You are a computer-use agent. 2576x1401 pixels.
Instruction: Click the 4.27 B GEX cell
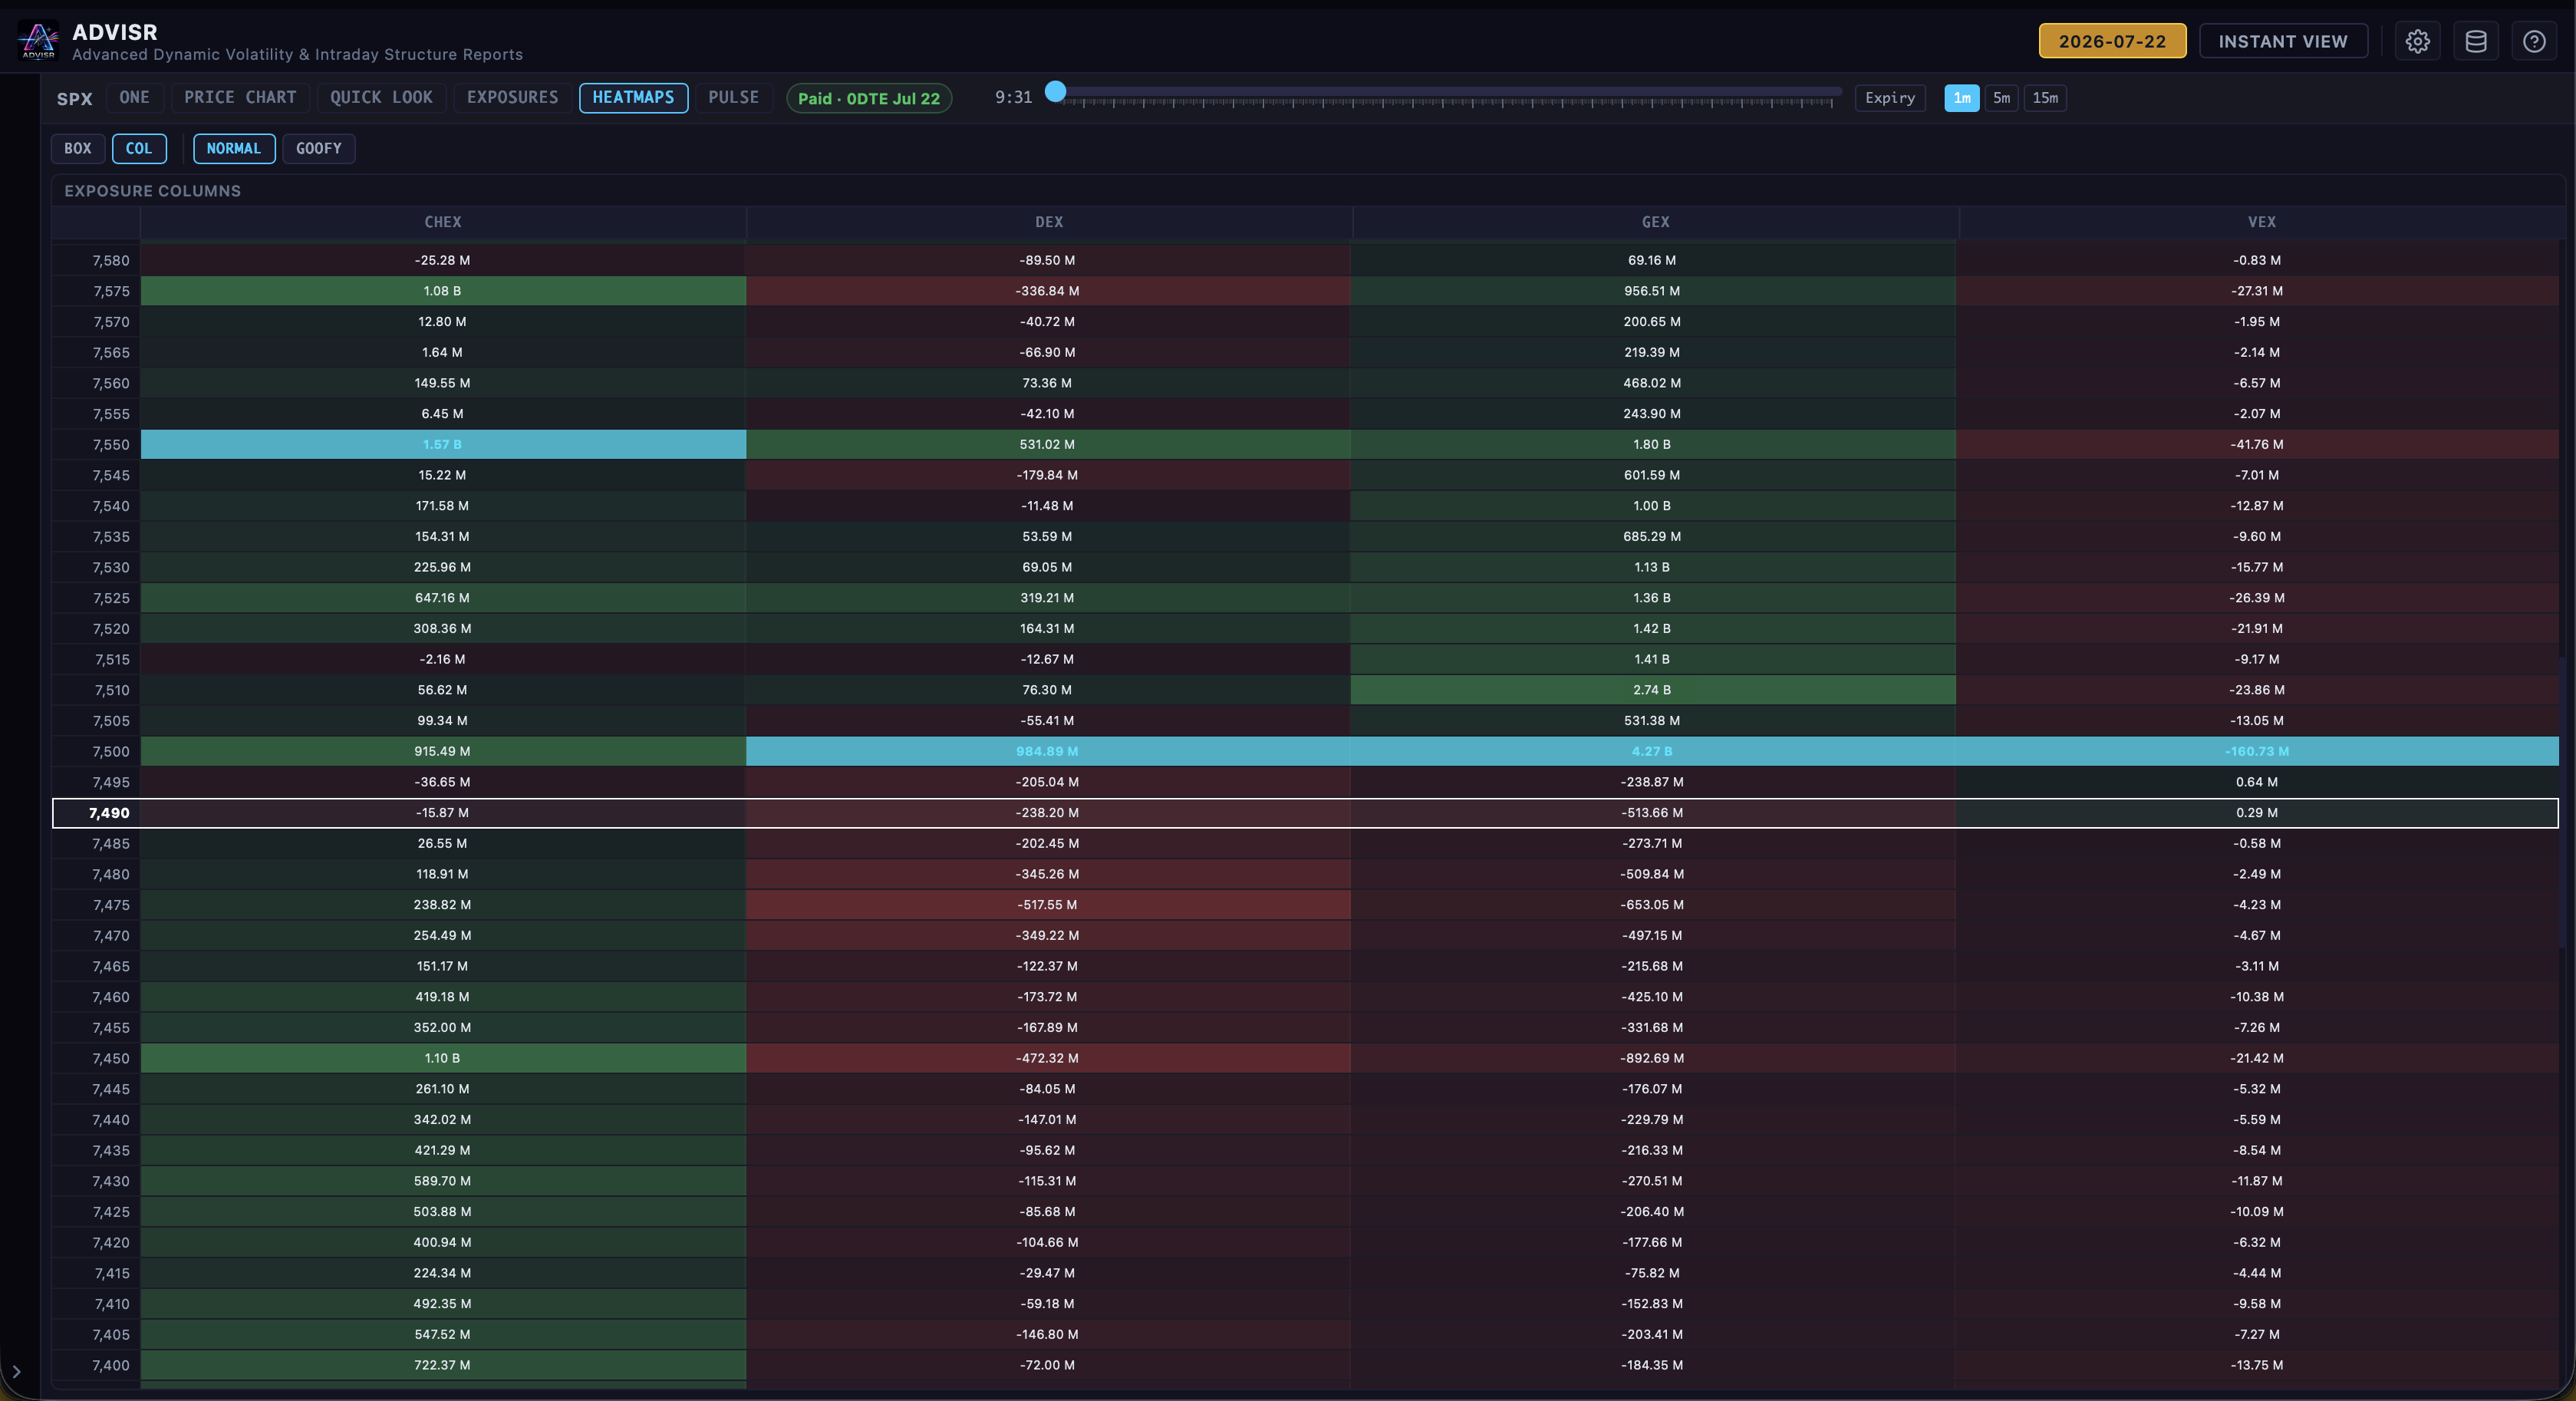1652,751
